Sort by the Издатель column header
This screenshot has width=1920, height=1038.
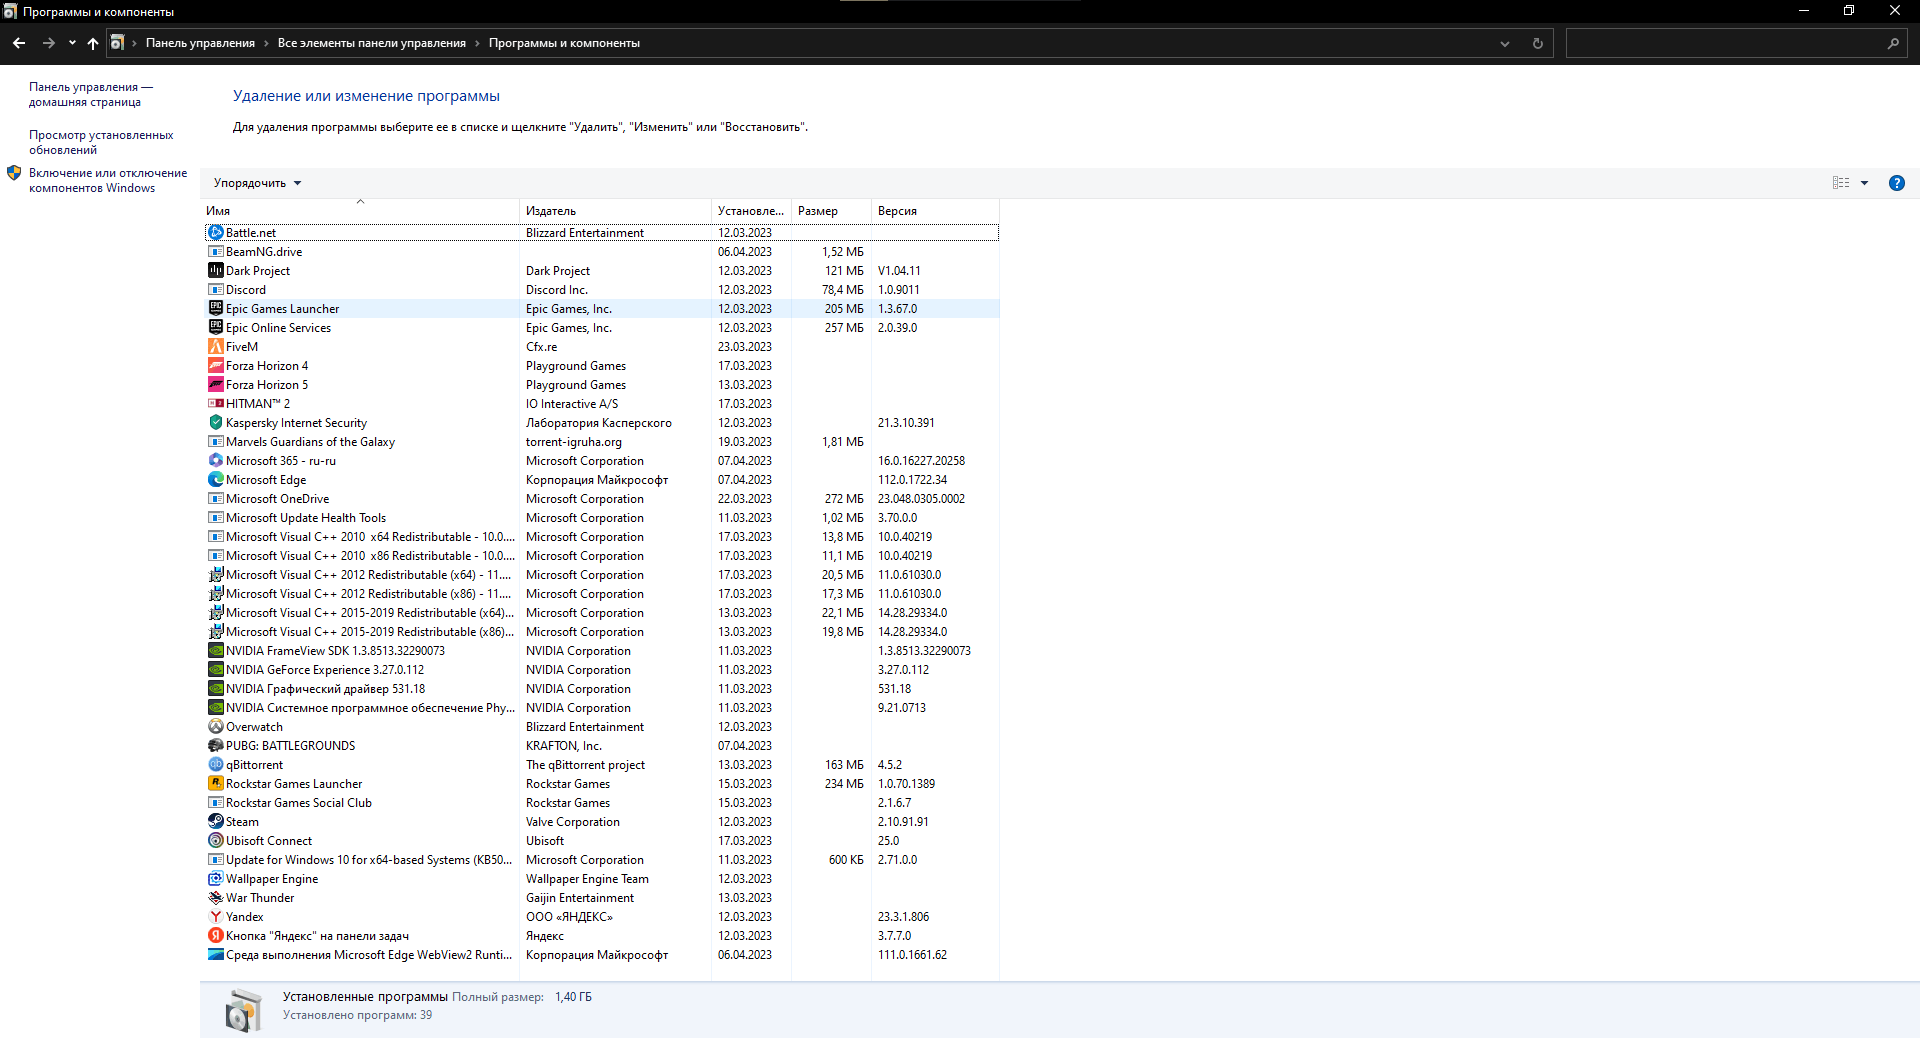[x=615, y=211]
